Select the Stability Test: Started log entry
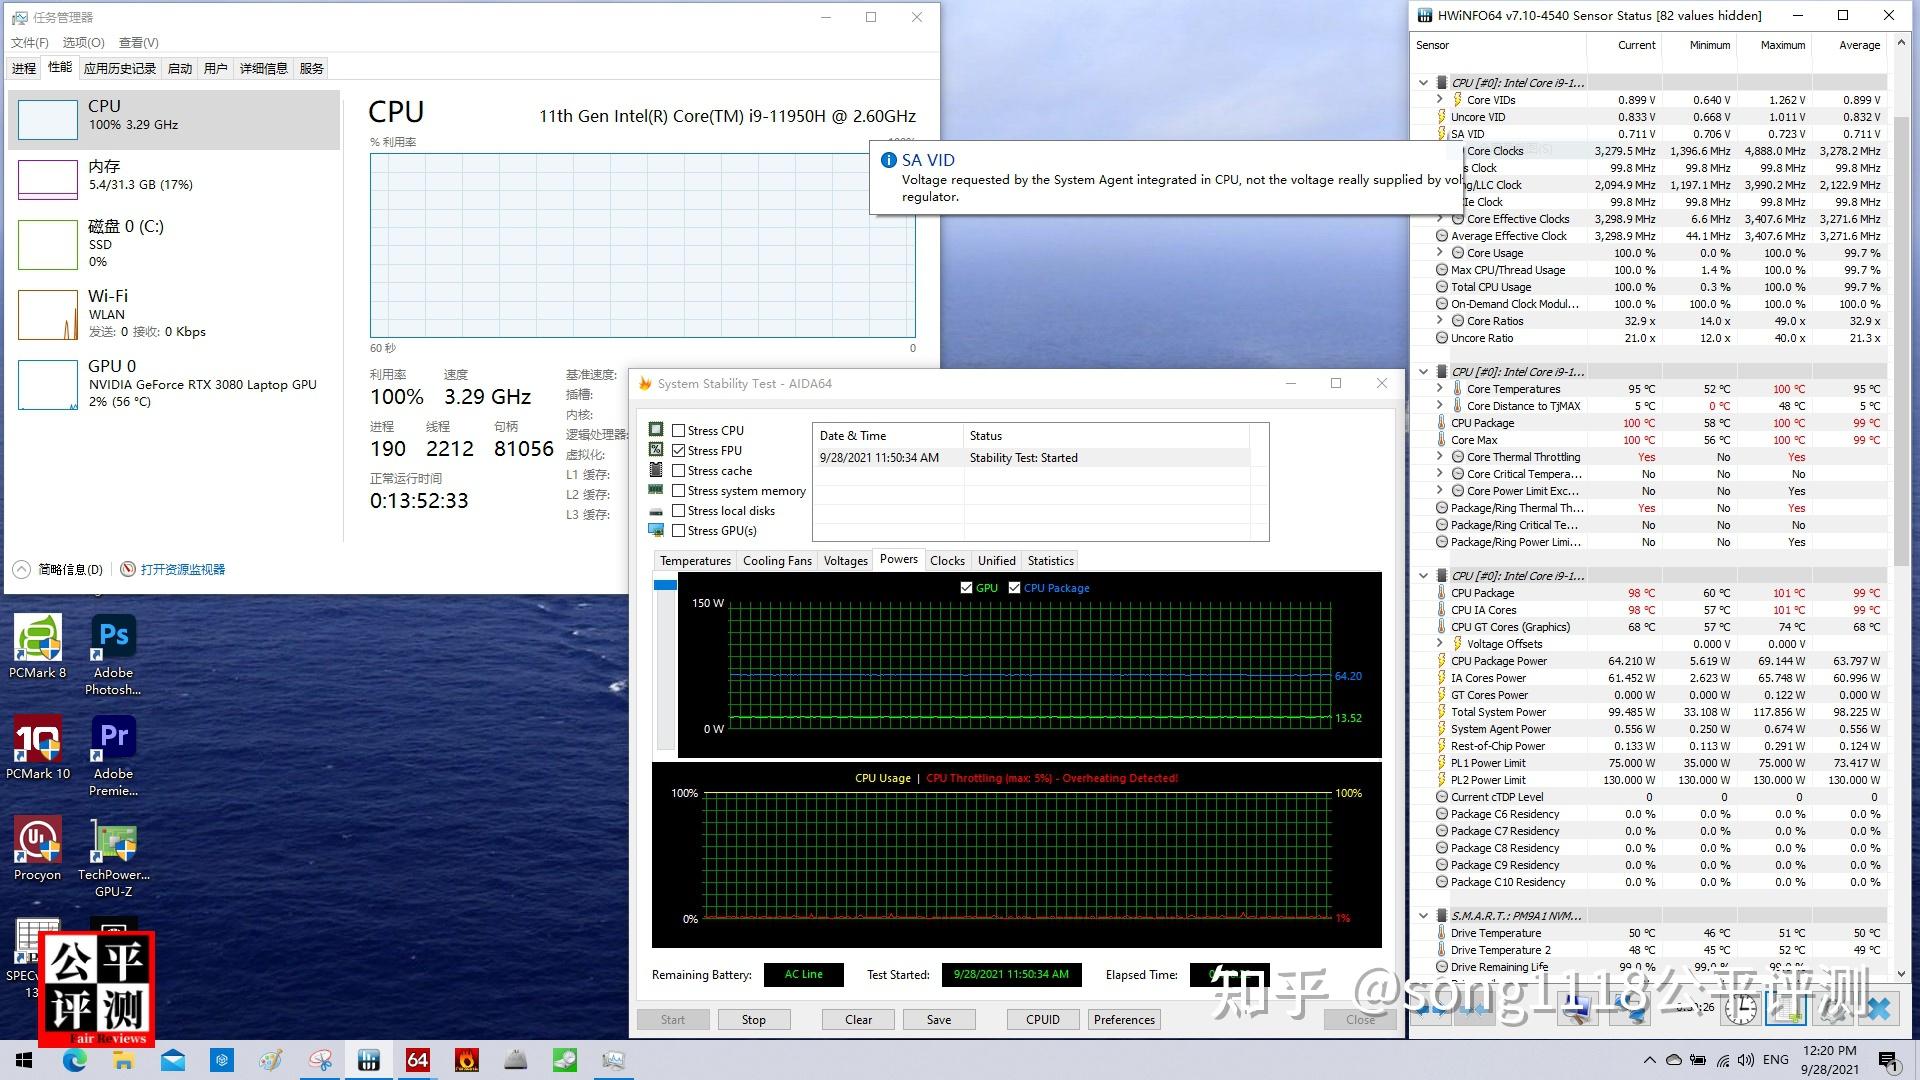Viewport: 1920px width, 1080px height. click(x=1023, y=457)
